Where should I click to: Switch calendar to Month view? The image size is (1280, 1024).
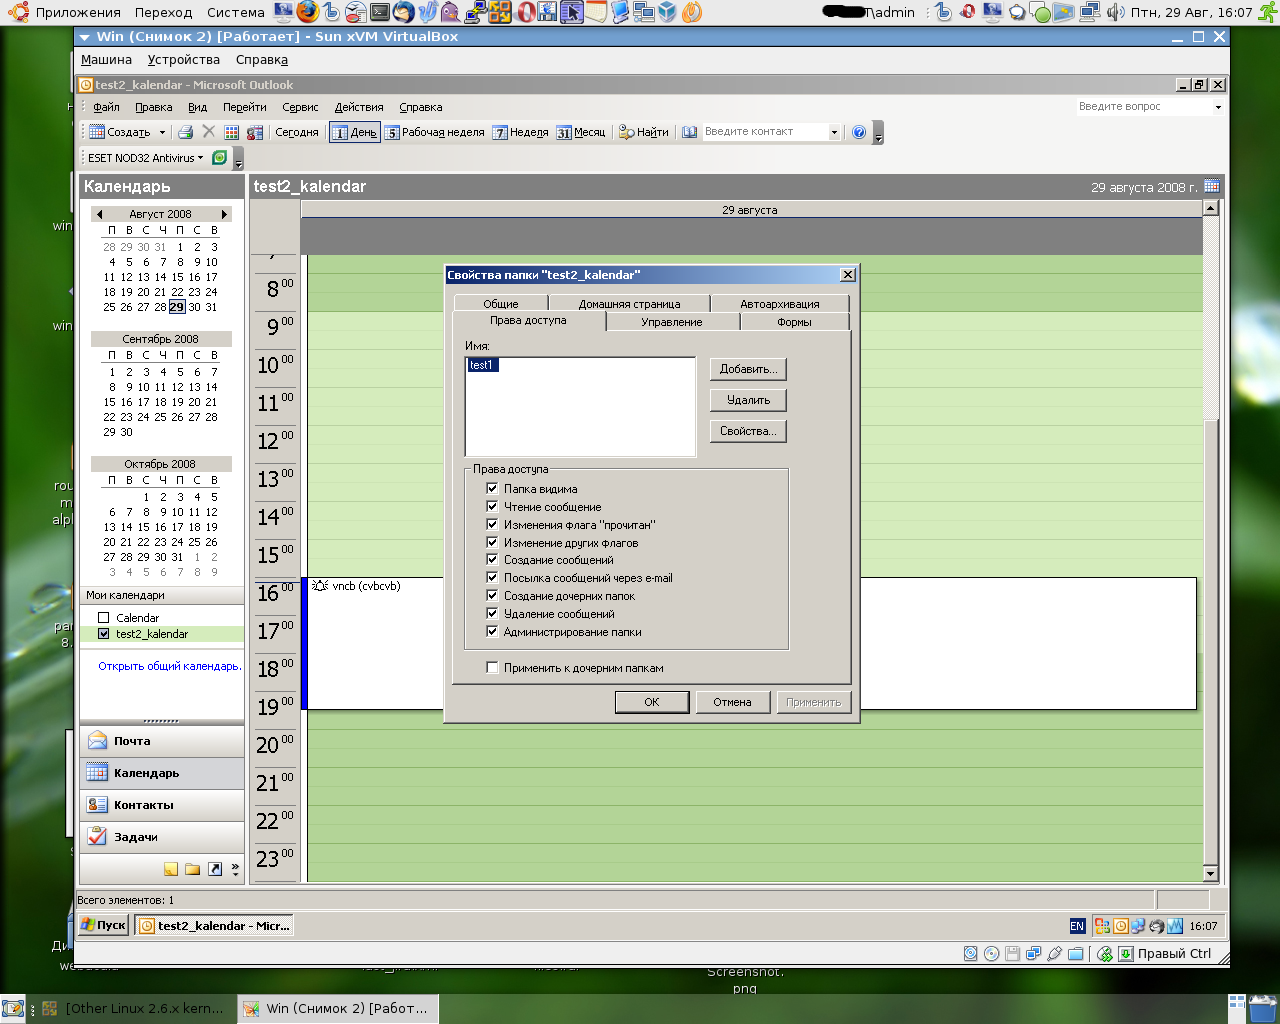(x=581, y=132)
